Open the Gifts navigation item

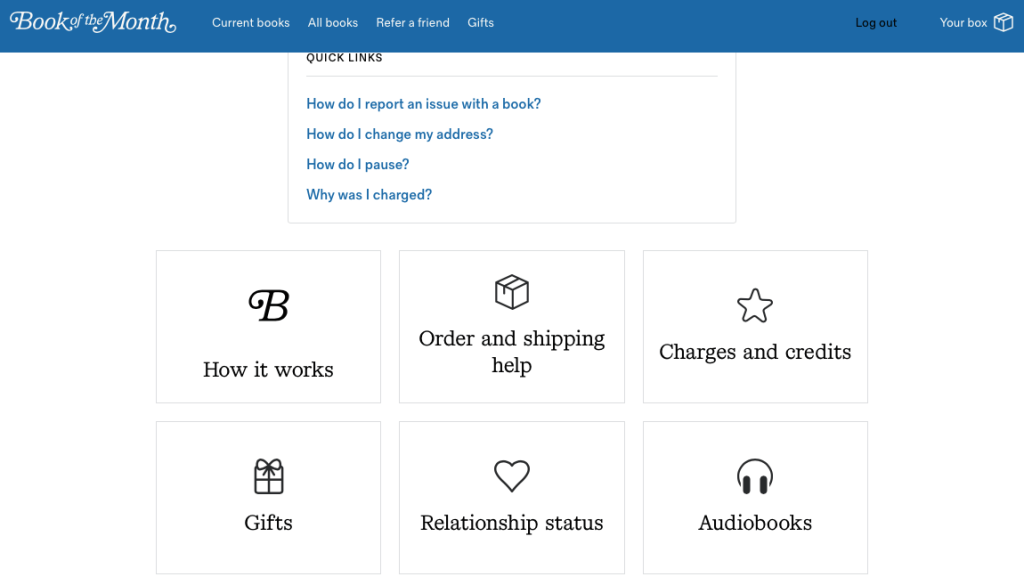click(480, 22)
